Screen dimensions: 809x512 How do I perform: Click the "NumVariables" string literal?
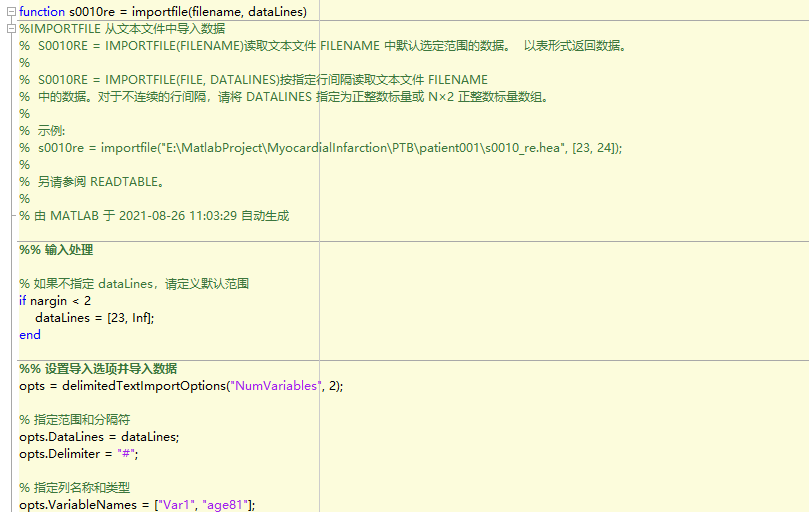pos(276,386)
